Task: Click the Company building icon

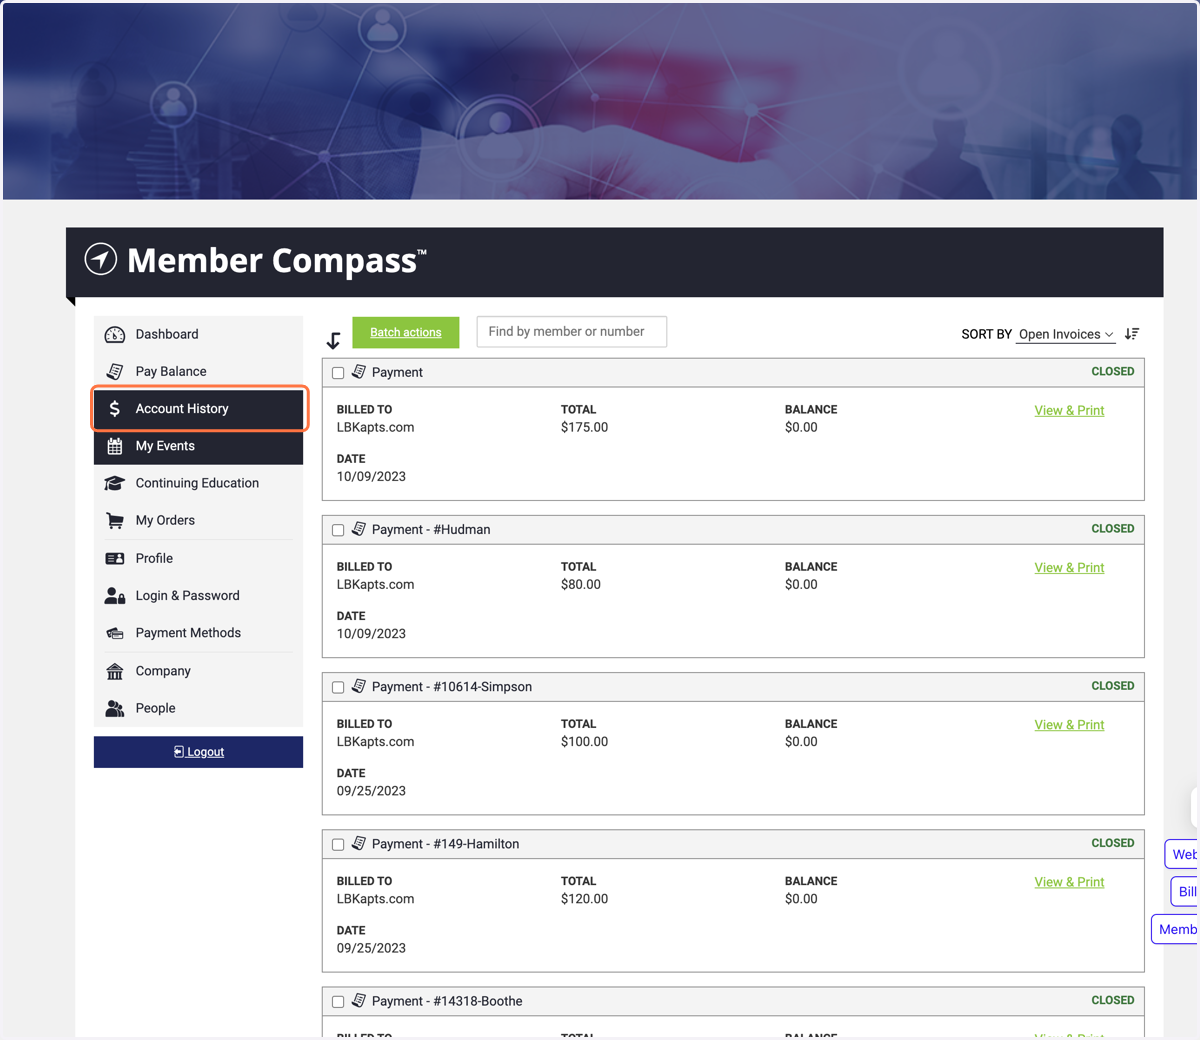Action: pyautogui.click(x=115, y=671)
